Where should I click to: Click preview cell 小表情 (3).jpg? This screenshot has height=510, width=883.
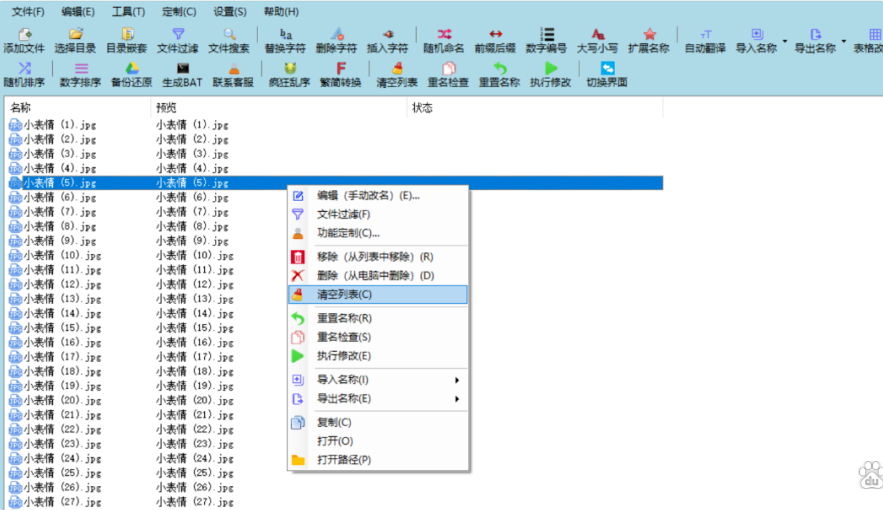coord(192,154)
